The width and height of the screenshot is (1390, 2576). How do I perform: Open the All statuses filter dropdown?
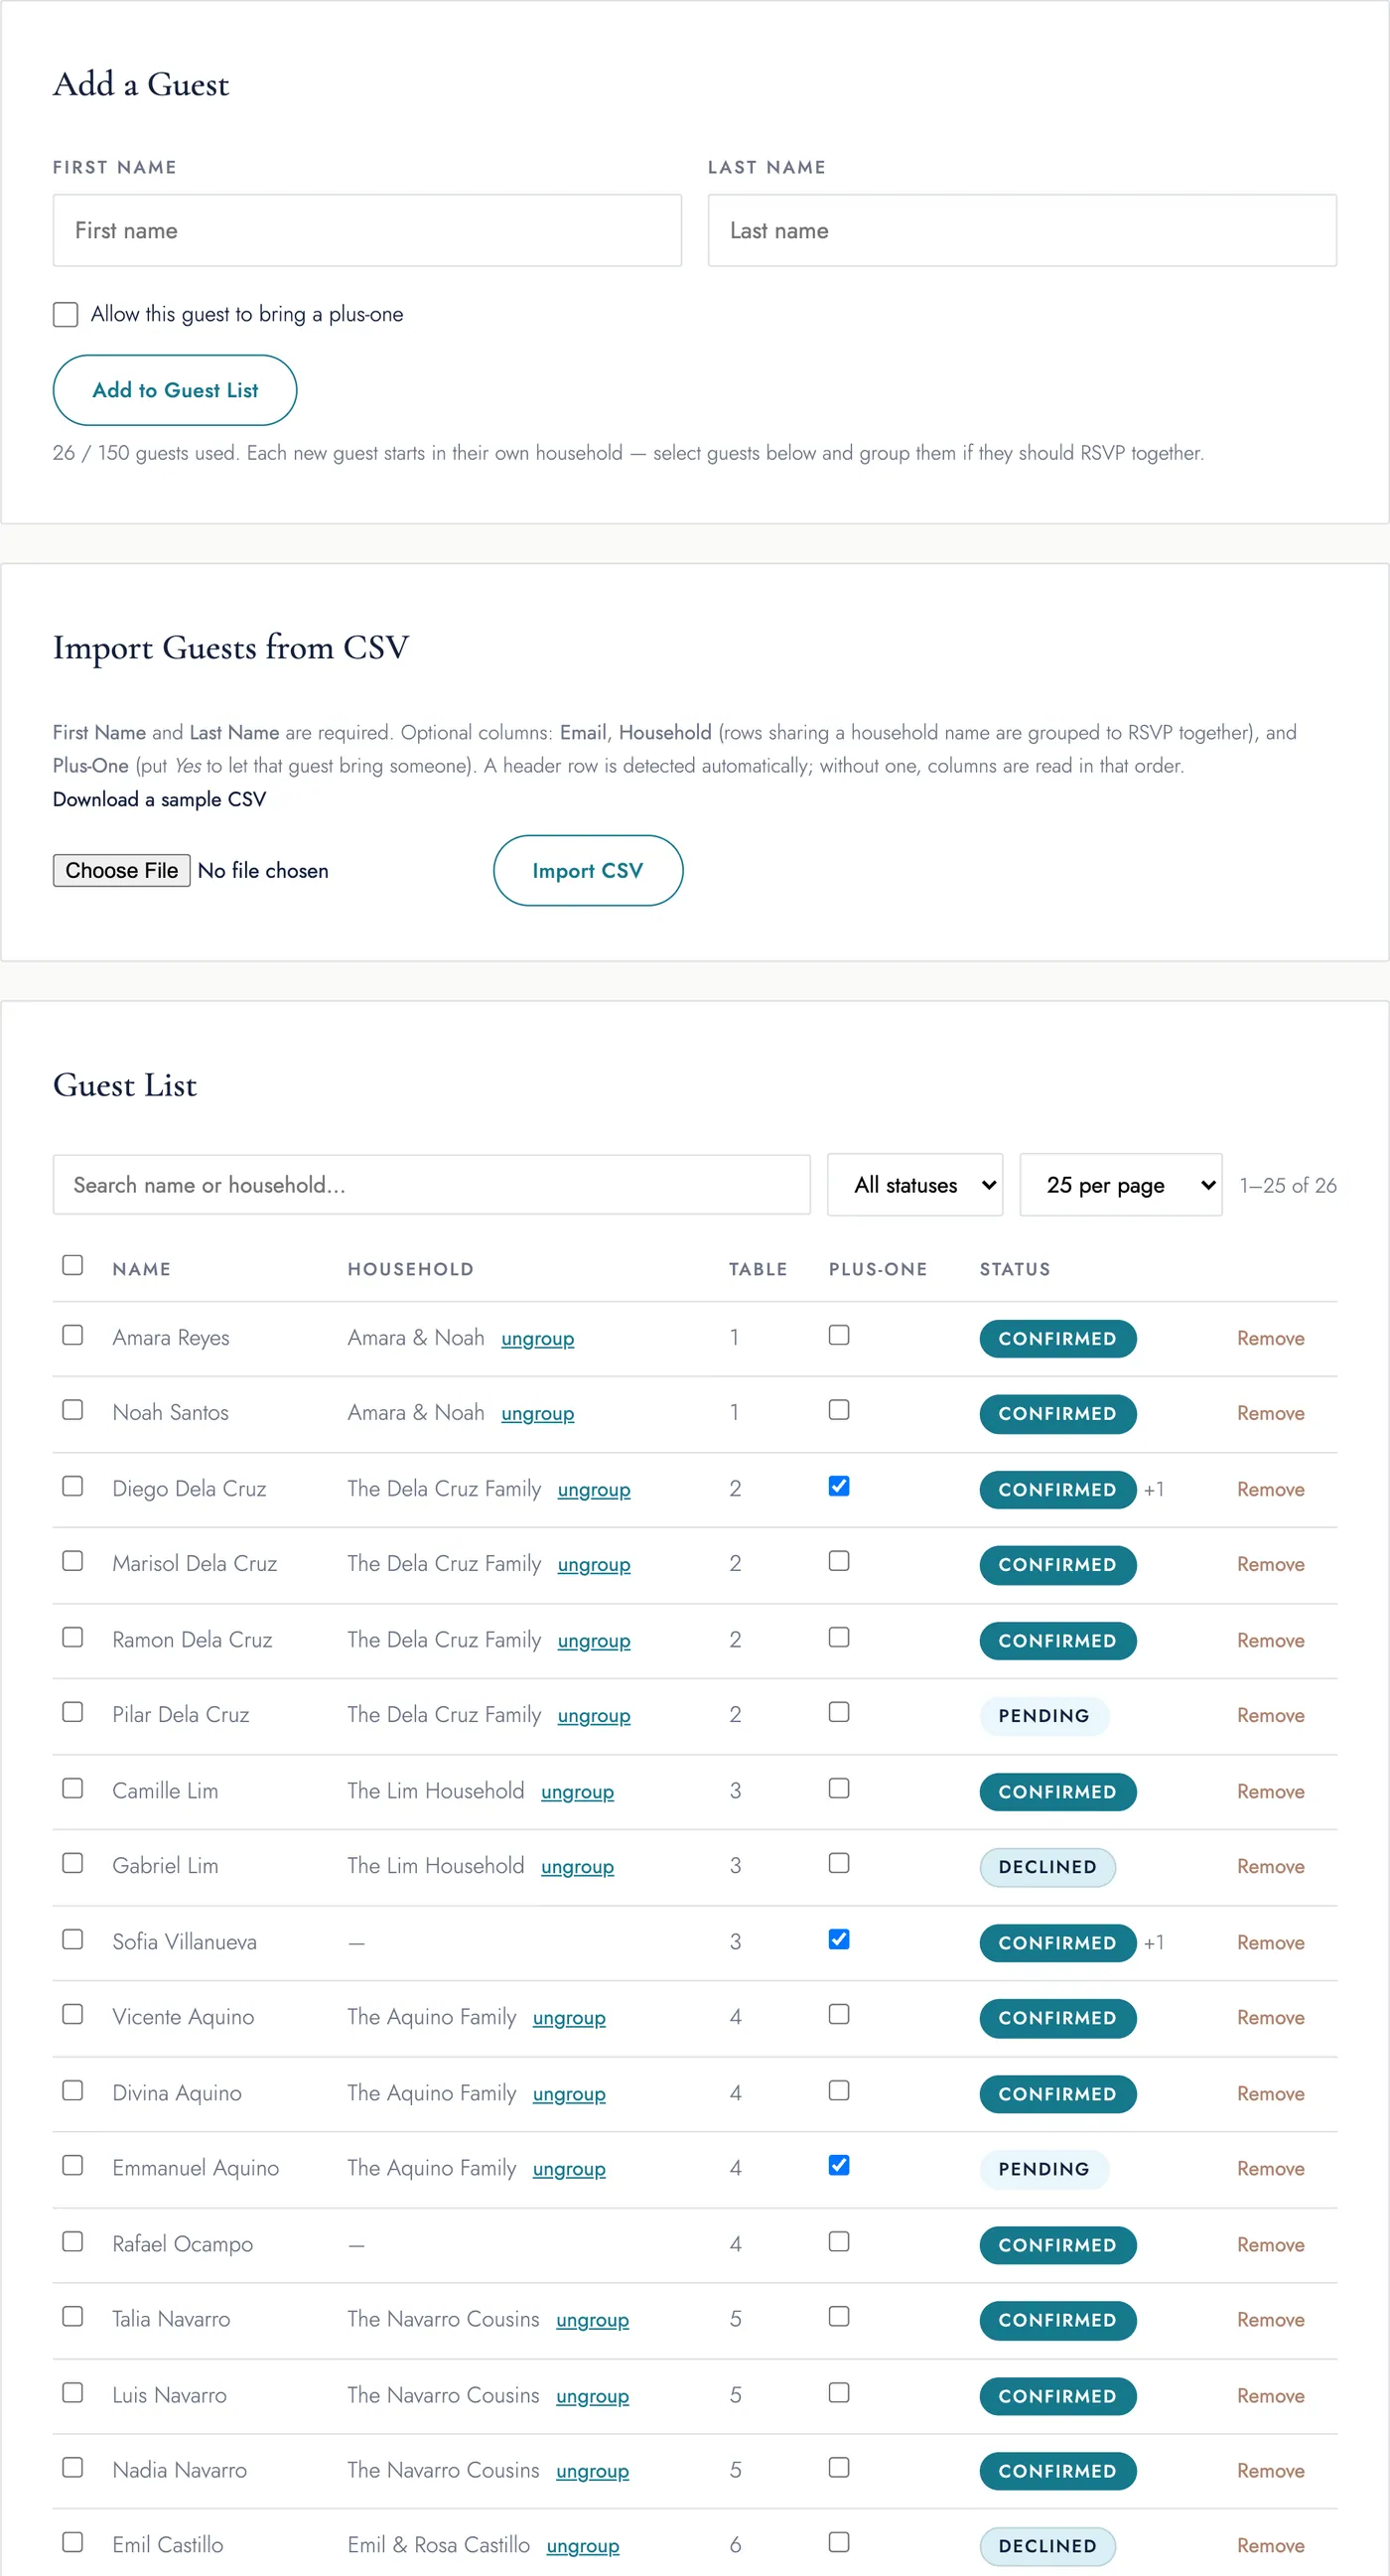915,1185
